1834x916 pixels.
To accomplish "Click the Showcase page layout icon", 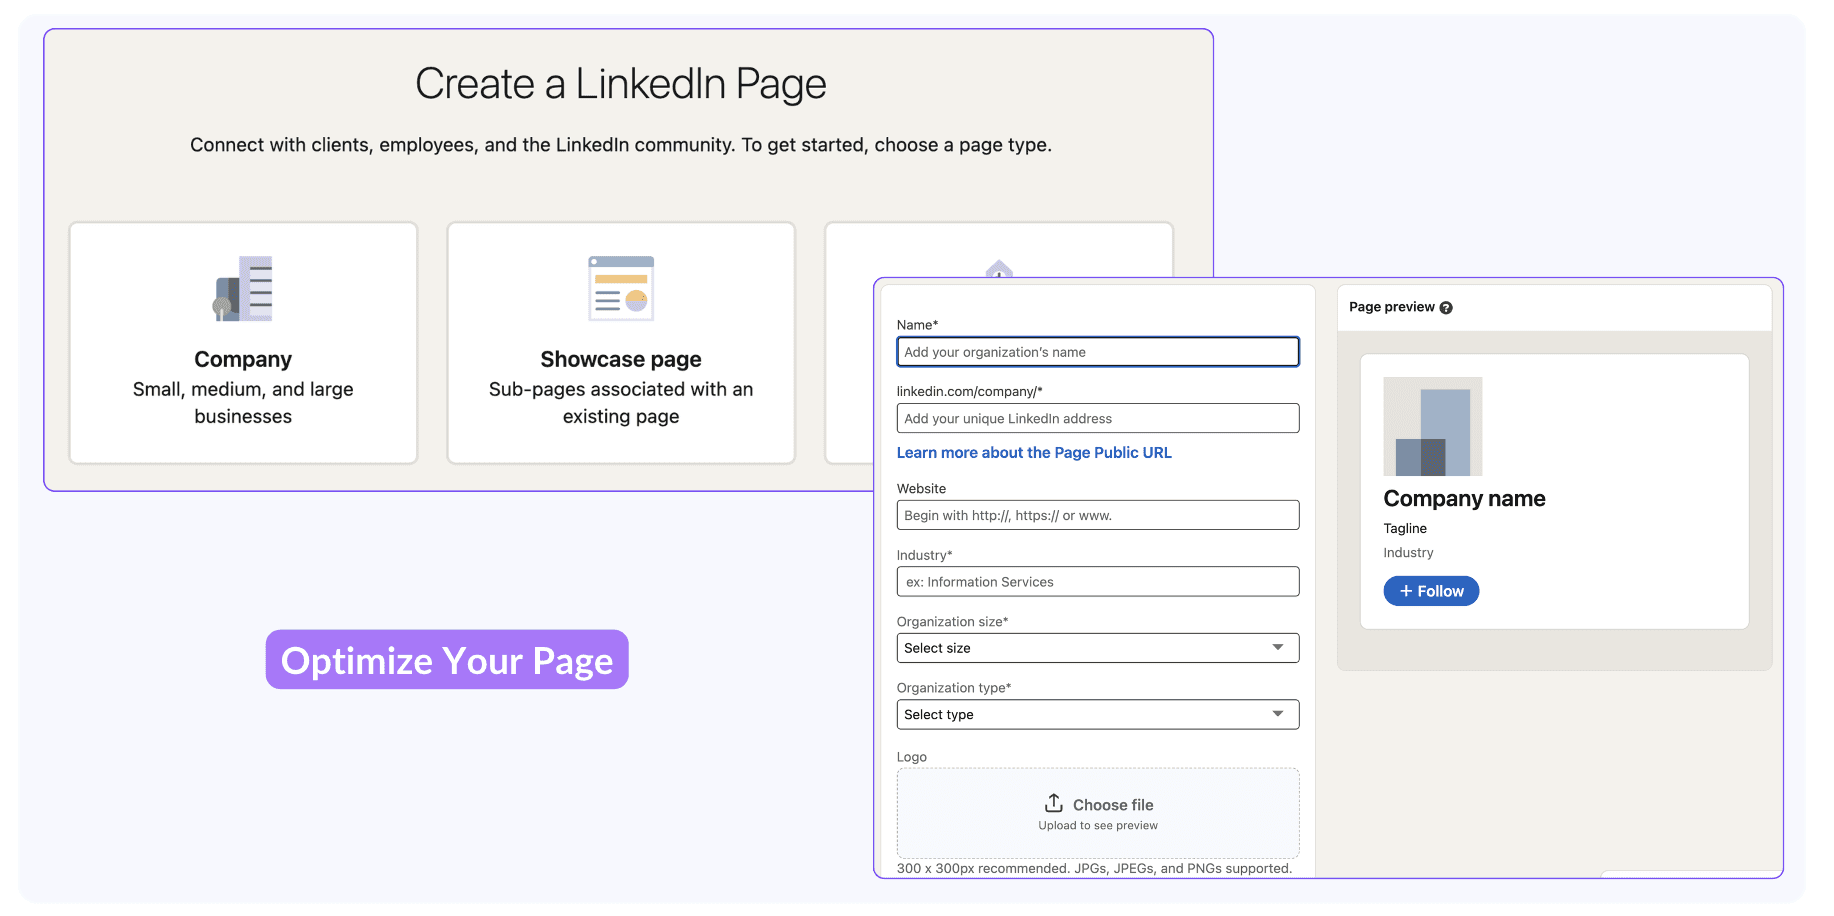I will pyautogui.click(x=621, y=289).
